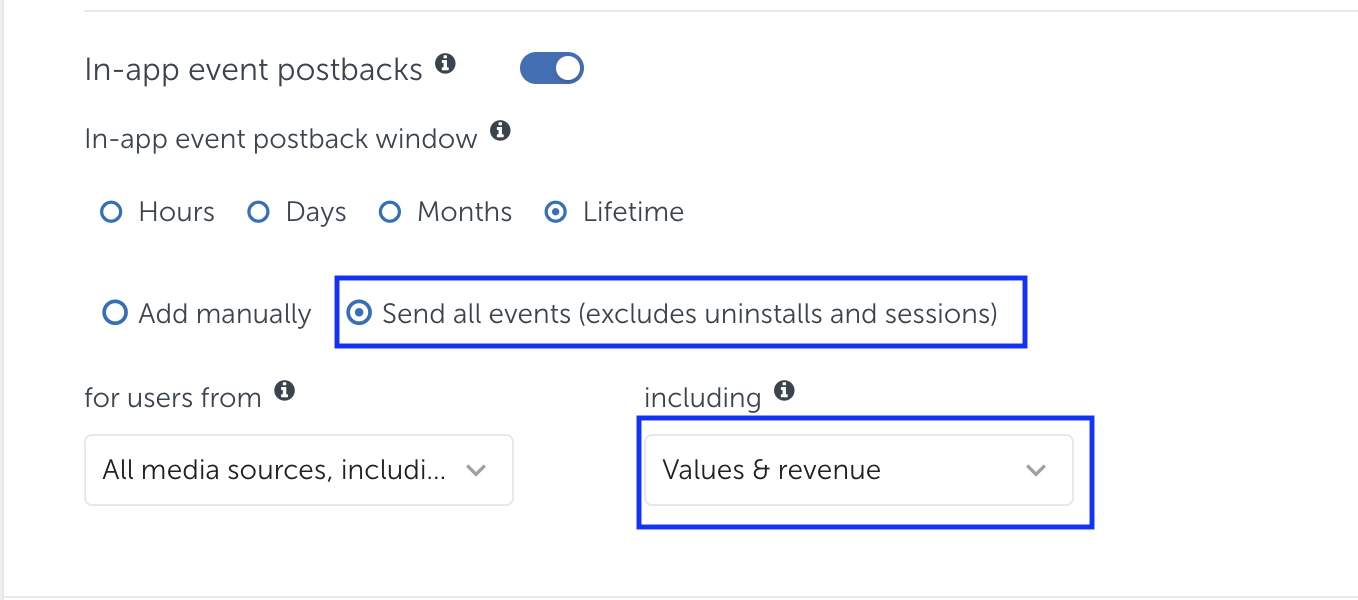Click the info icon beside 'including'
This screenshot has width=1358, height=600.
(785, 391)
